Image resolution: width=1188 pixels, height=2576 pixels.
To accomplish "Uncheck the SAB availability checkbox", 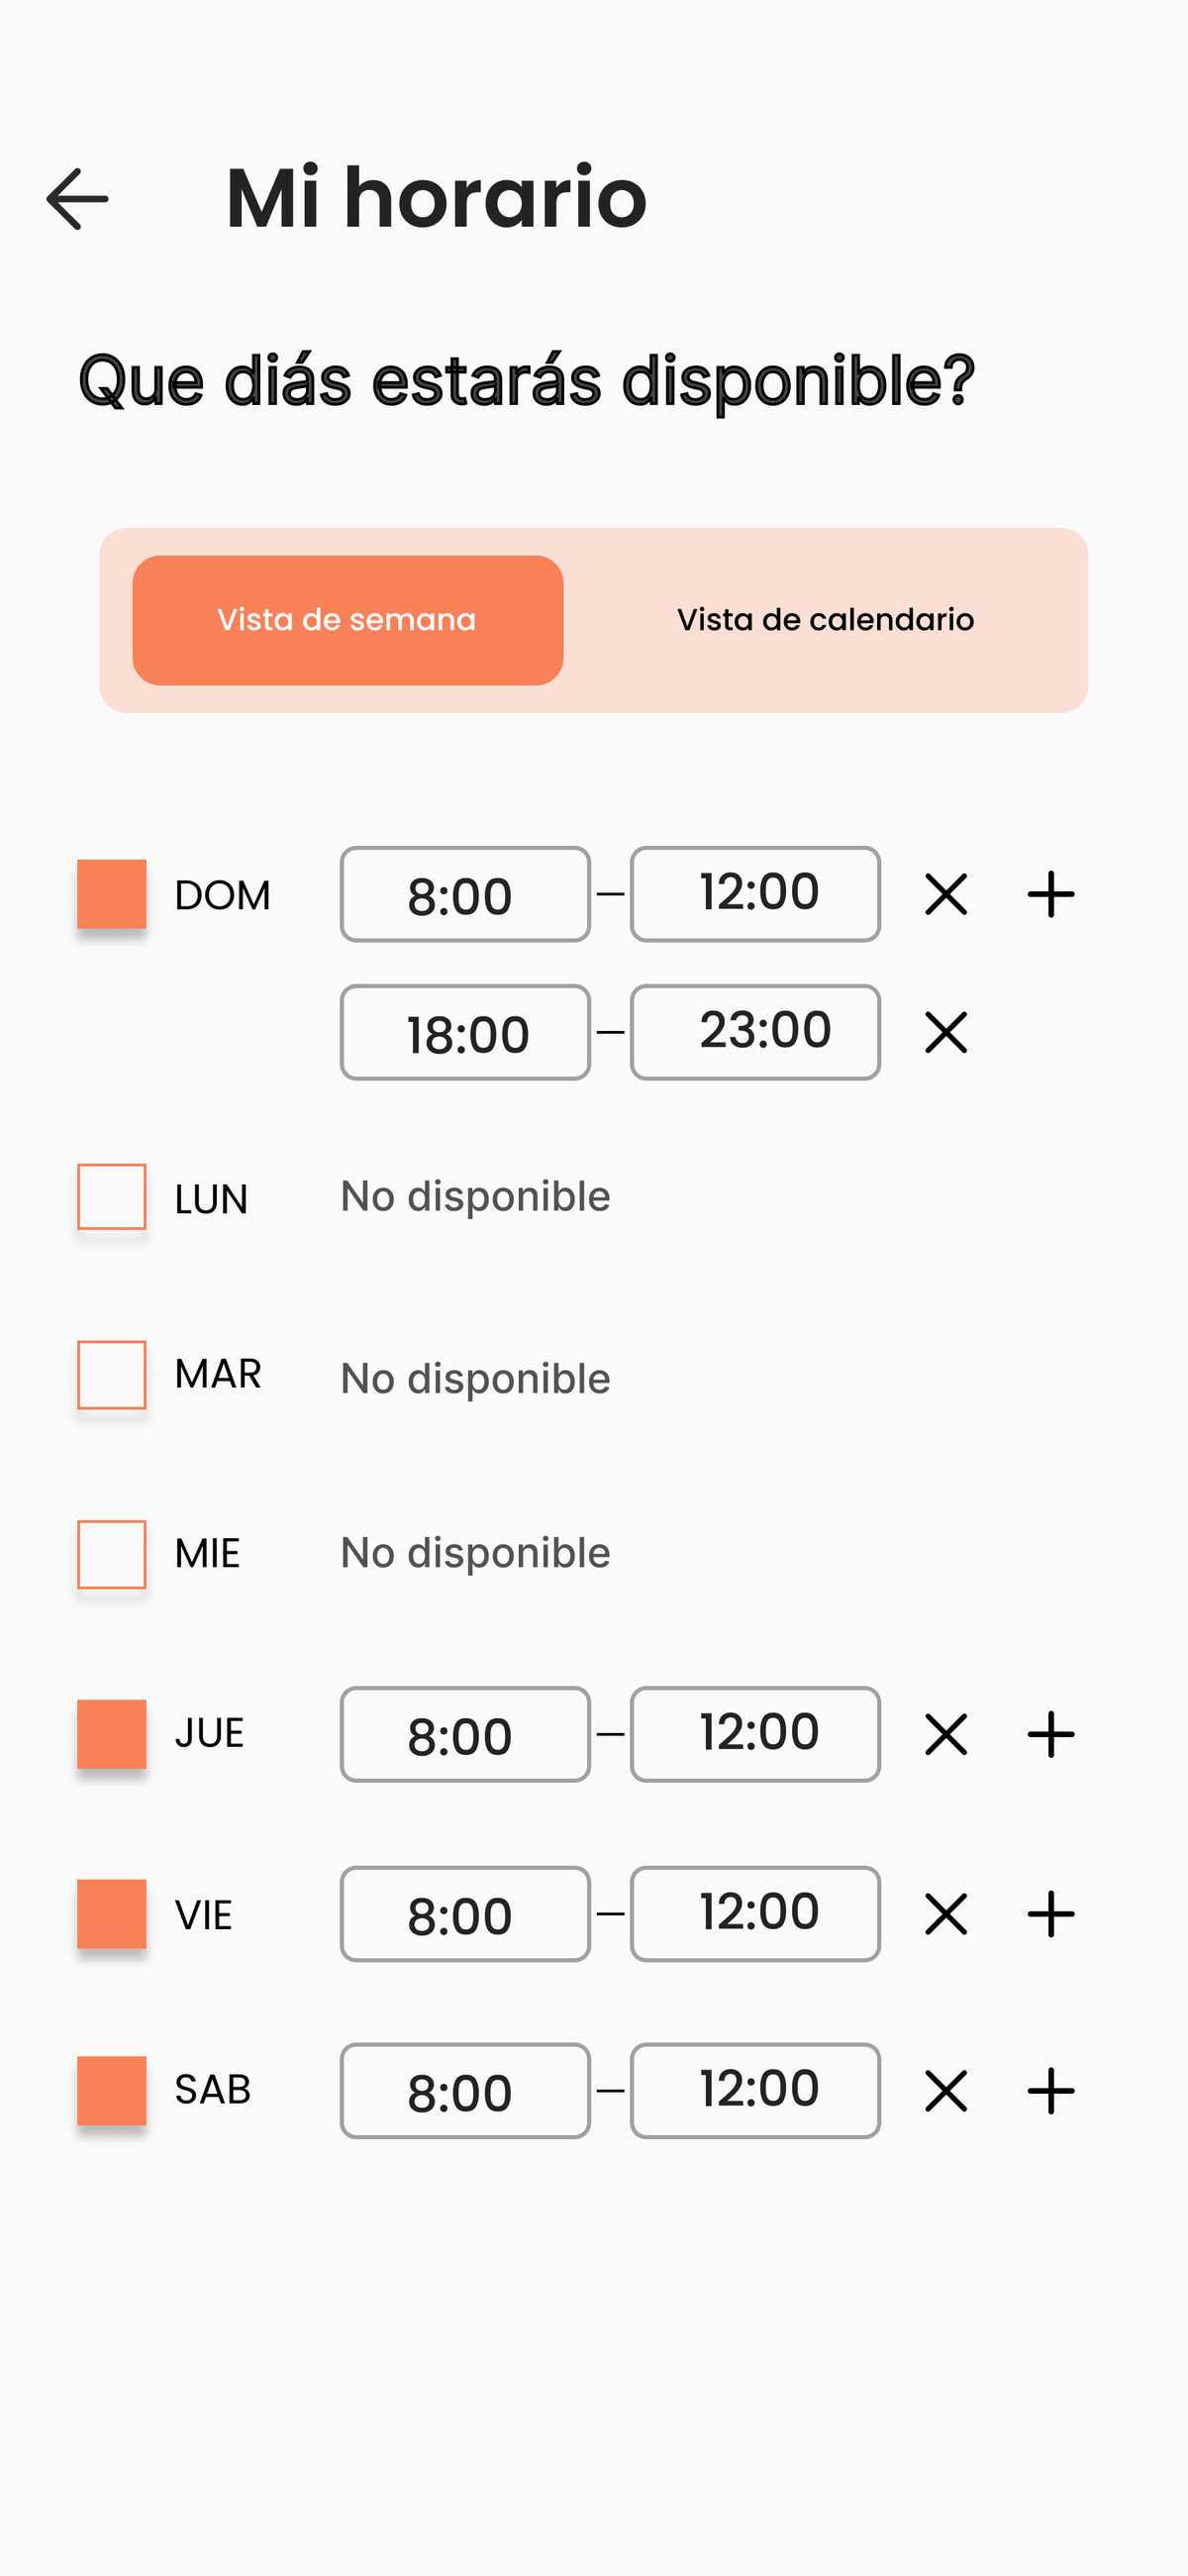I will 112,2090.
